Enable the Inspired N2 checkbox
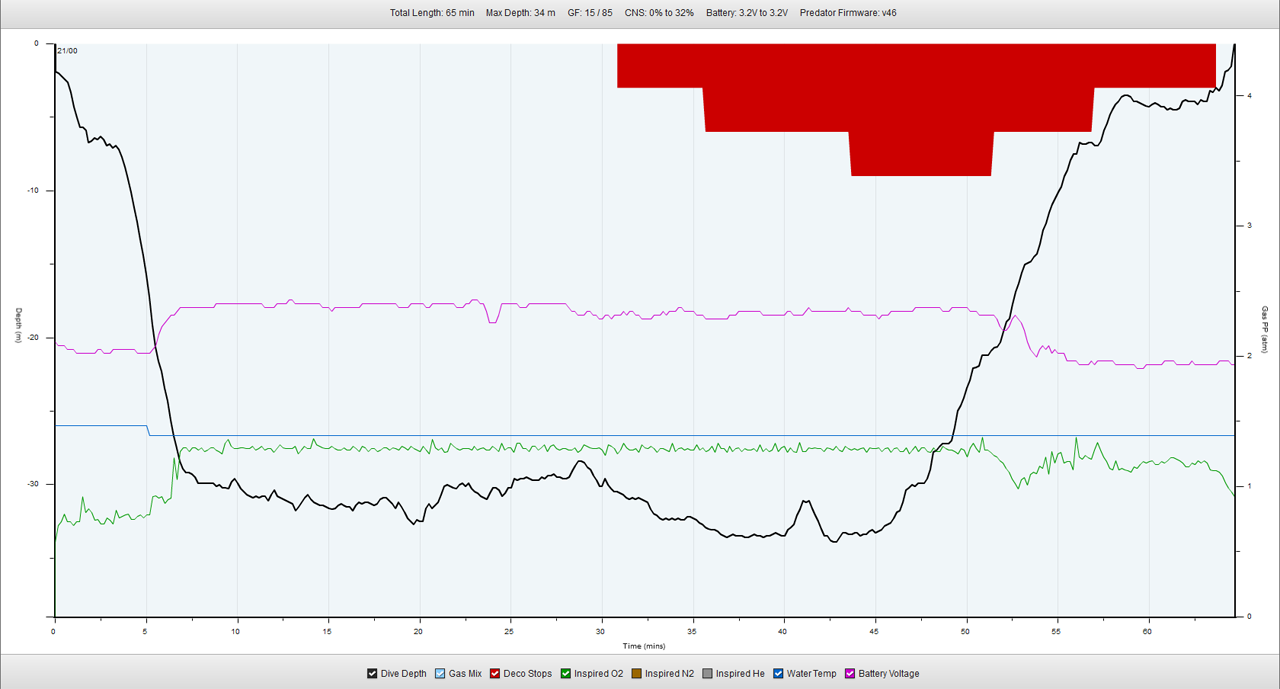This screenshot has width=1280, height=689. pyautogui.click(x=637, y=674)
